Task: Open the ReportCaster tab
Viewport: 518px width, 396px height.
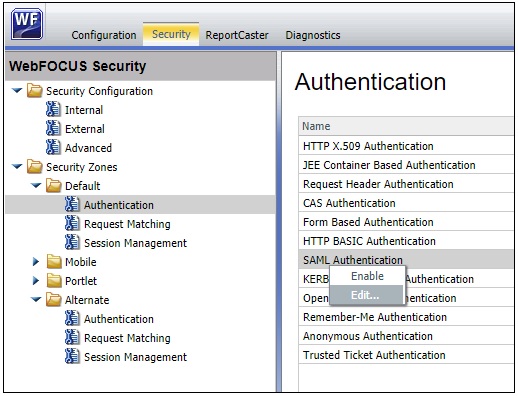Action: click(x=237, y=35)
